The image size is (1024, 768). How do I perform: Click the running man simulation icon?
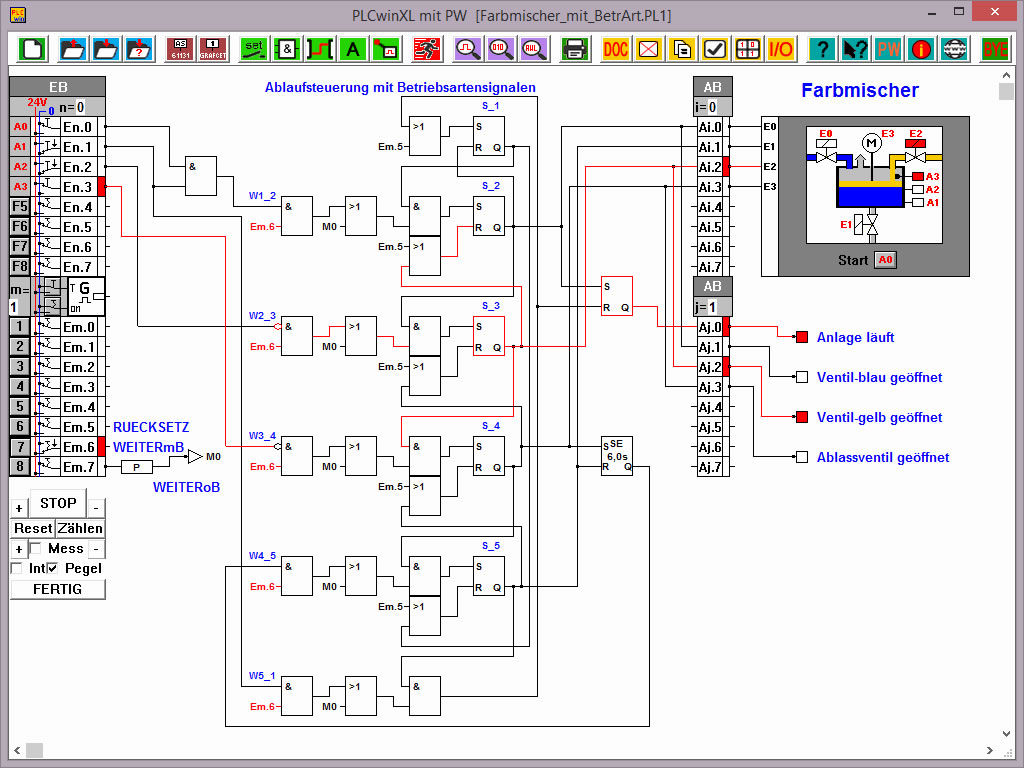[x=427, y=48]
